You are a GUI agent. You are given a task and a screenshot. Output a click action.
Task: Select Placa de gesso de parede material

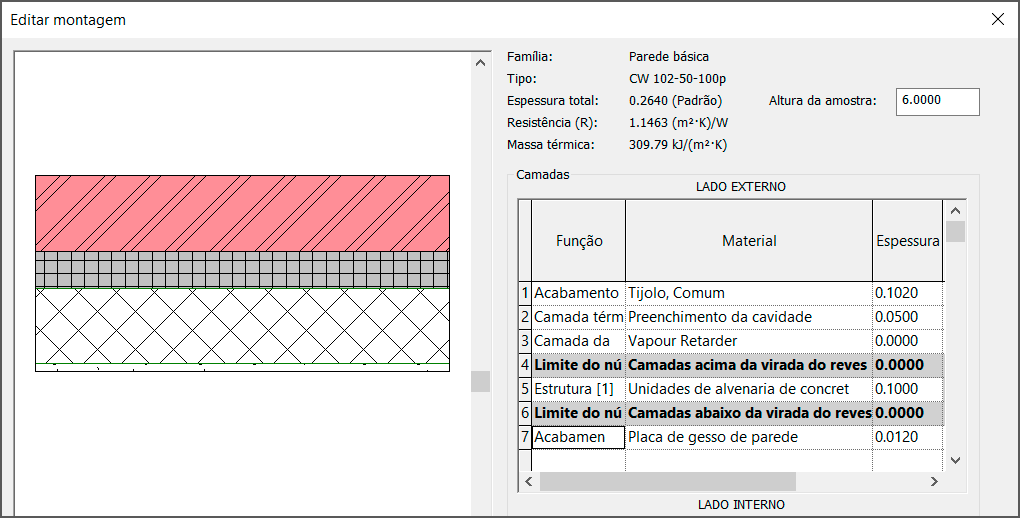(748, 437)
